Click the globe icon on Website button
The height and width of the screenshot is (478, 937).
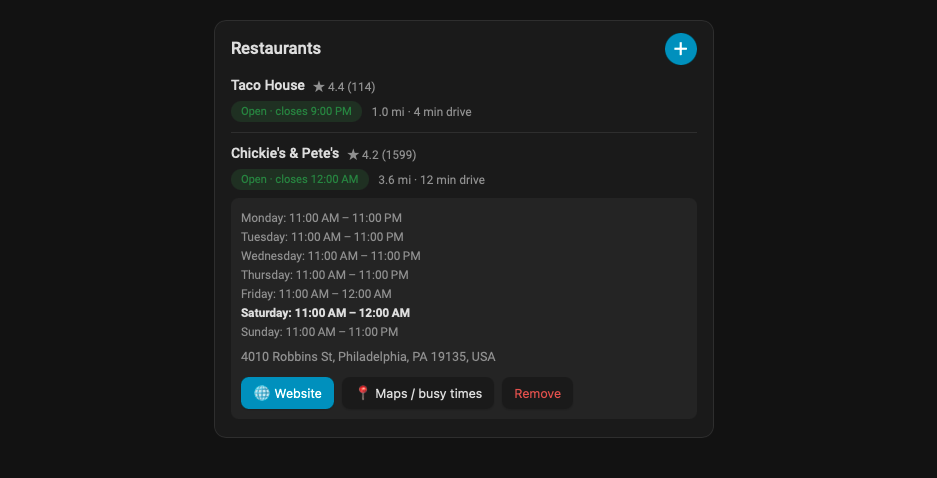point(262,393)
